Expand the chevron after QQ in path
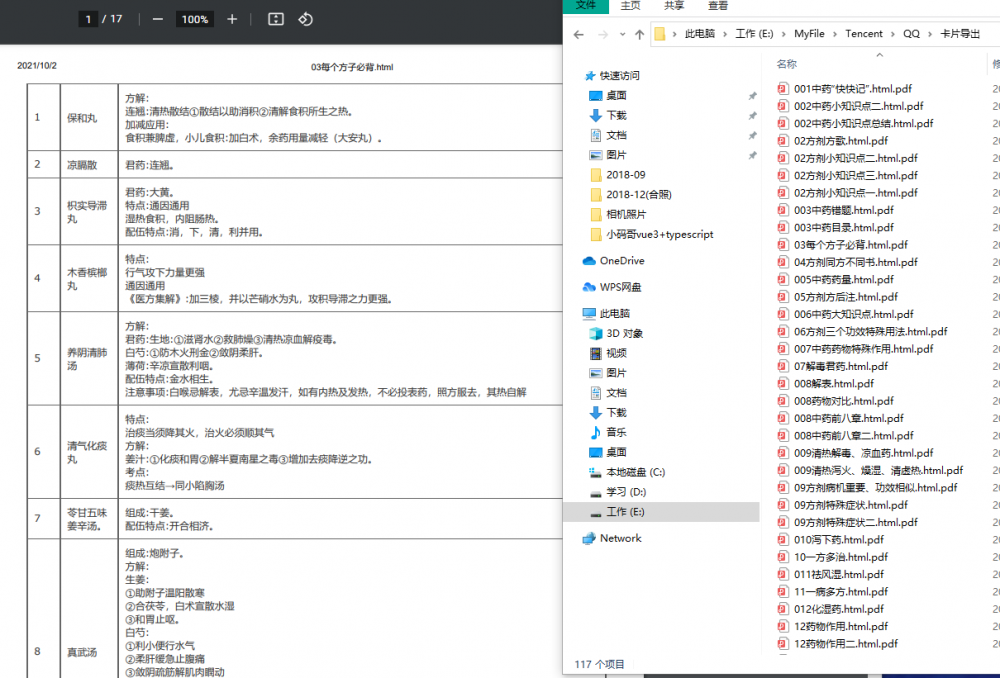 930,34
